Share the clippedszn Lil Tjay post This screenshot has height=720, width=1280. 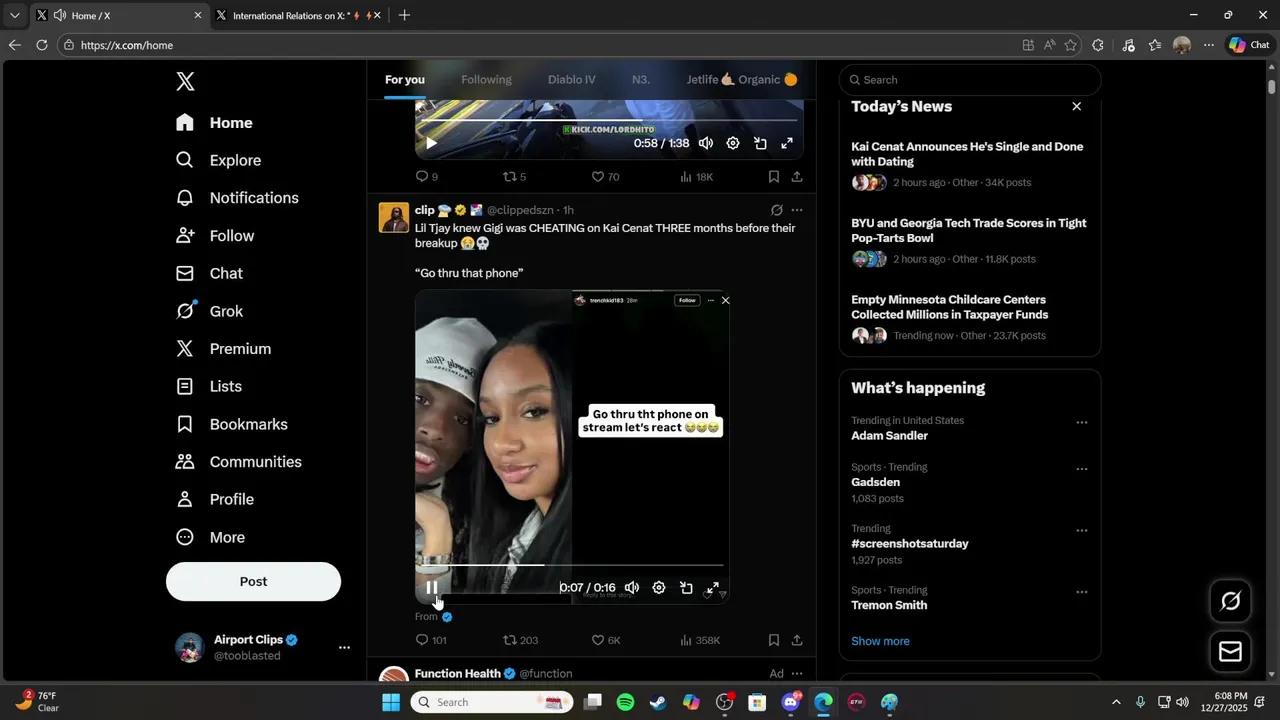pyautogui.click(x=797, y=640)
